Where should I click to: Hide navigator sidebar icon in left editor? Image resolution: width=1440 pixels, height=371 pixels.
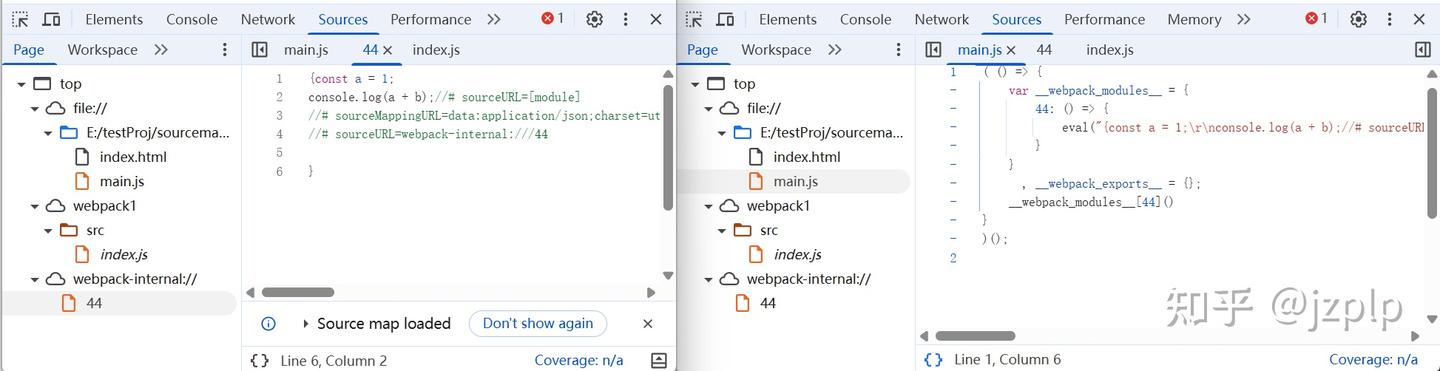259,49
